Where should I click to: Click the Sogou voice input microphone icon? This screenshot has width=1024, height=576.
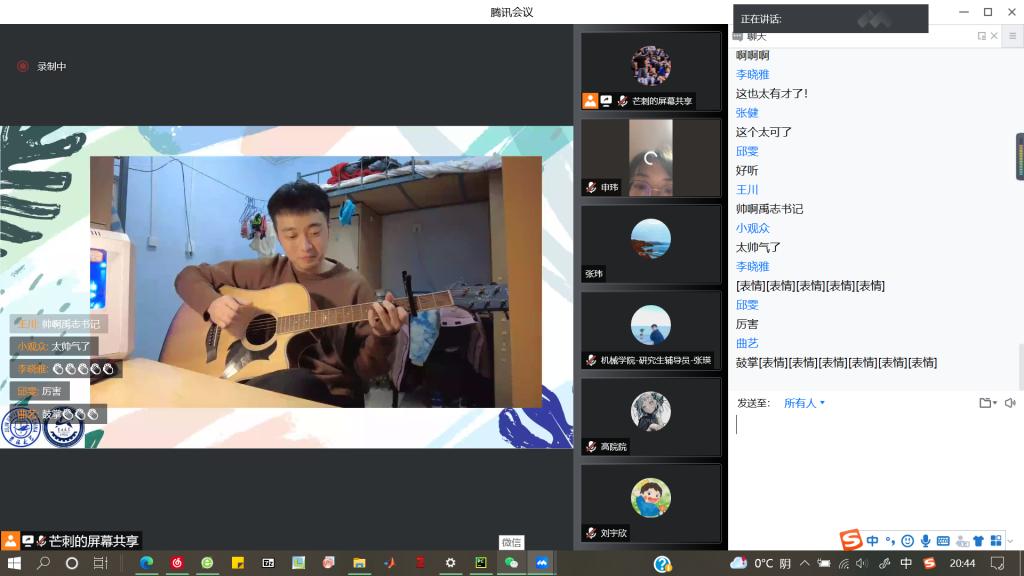tap(925, 541)
